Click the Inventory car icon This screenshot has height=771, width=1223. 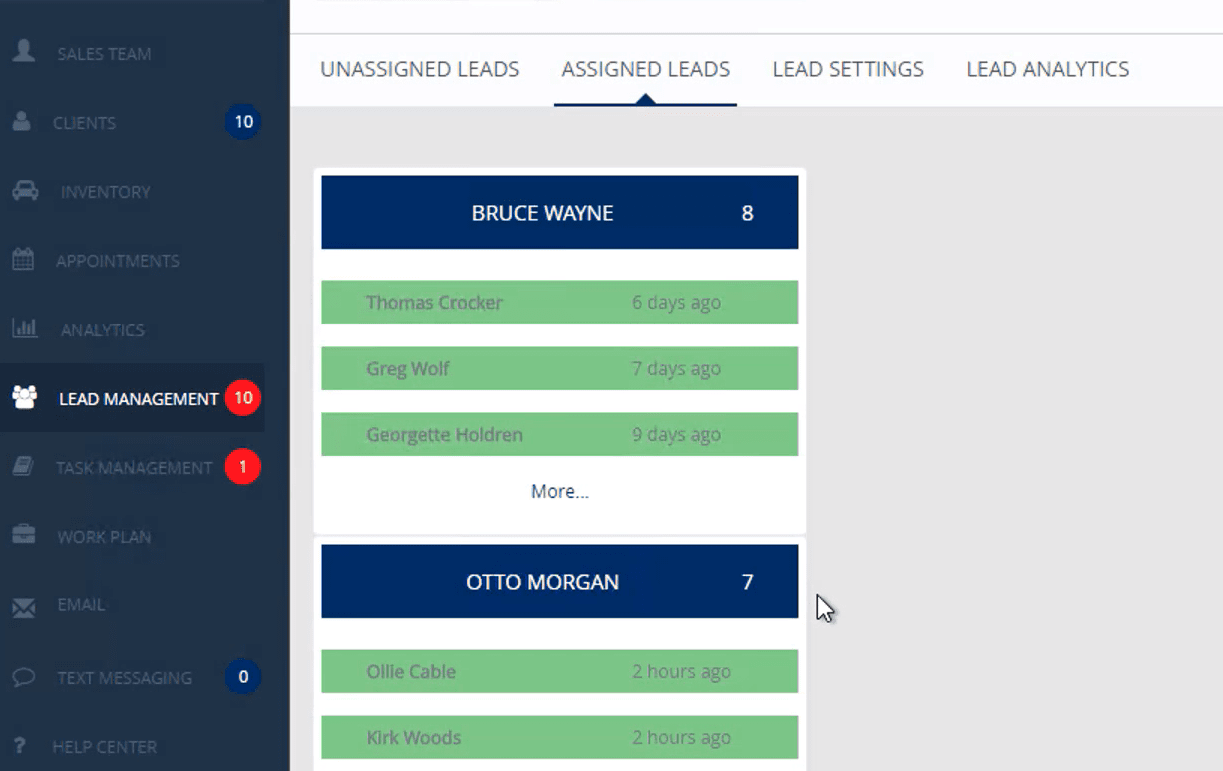point(22,191)
